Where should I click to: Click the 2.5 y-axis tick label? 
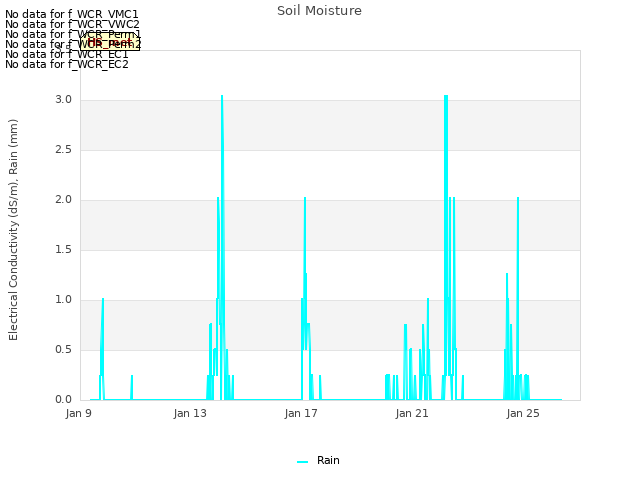click(x=63, y=150)
